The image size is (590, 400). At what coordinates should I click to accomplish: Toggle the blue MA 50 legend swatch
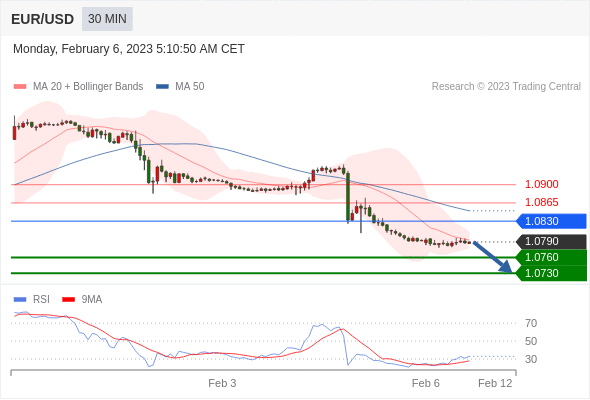coord(162,87)
